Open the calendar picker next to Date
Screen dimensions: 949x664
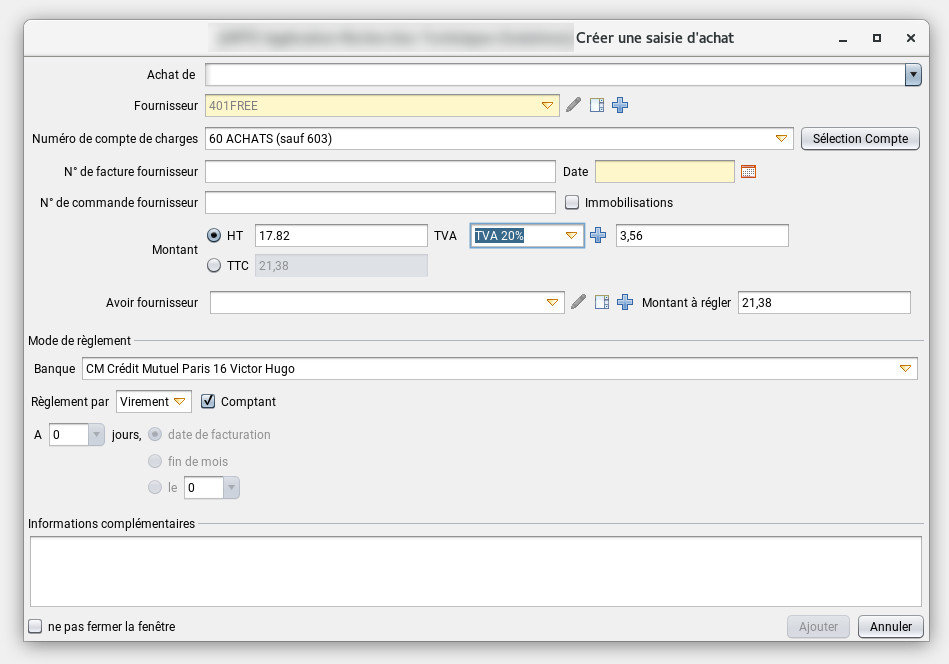click(x=748, y=172)
